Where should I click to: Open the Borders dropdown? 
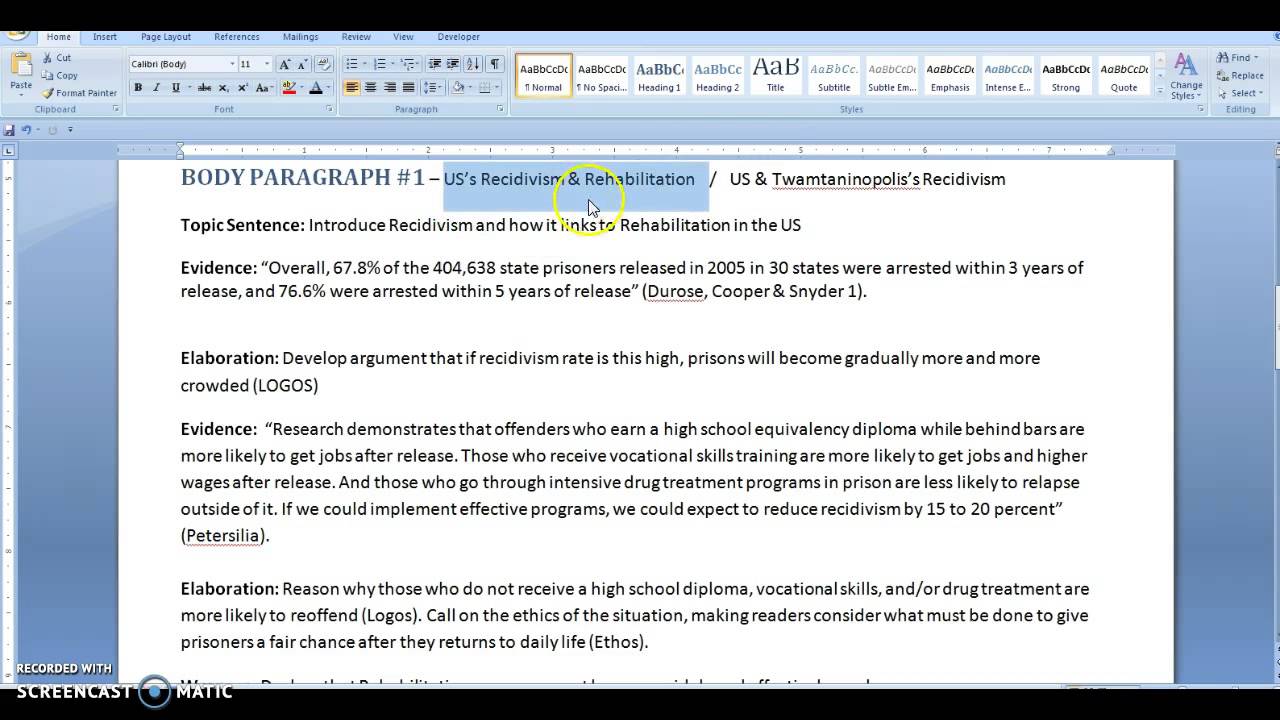pos(497,88)
